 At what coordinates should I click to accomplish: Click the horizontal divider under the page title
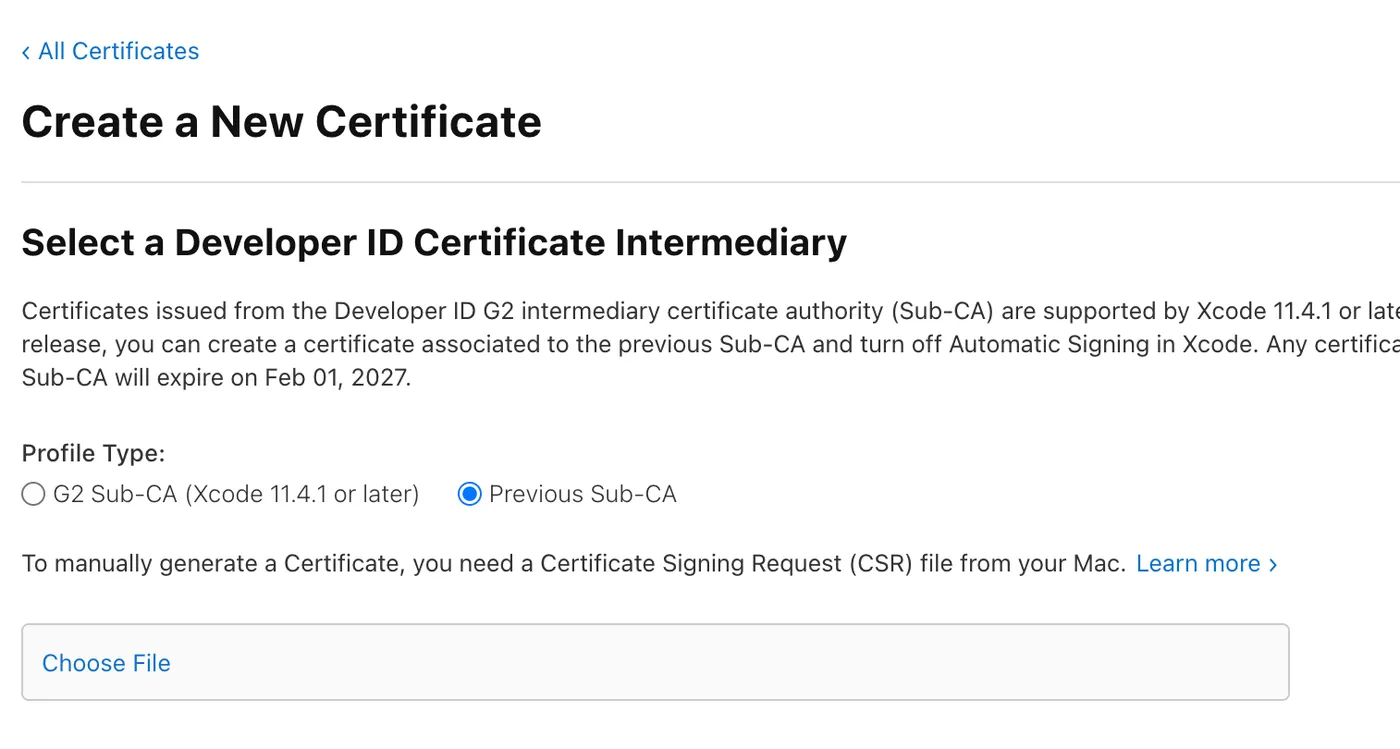point(700,182)
